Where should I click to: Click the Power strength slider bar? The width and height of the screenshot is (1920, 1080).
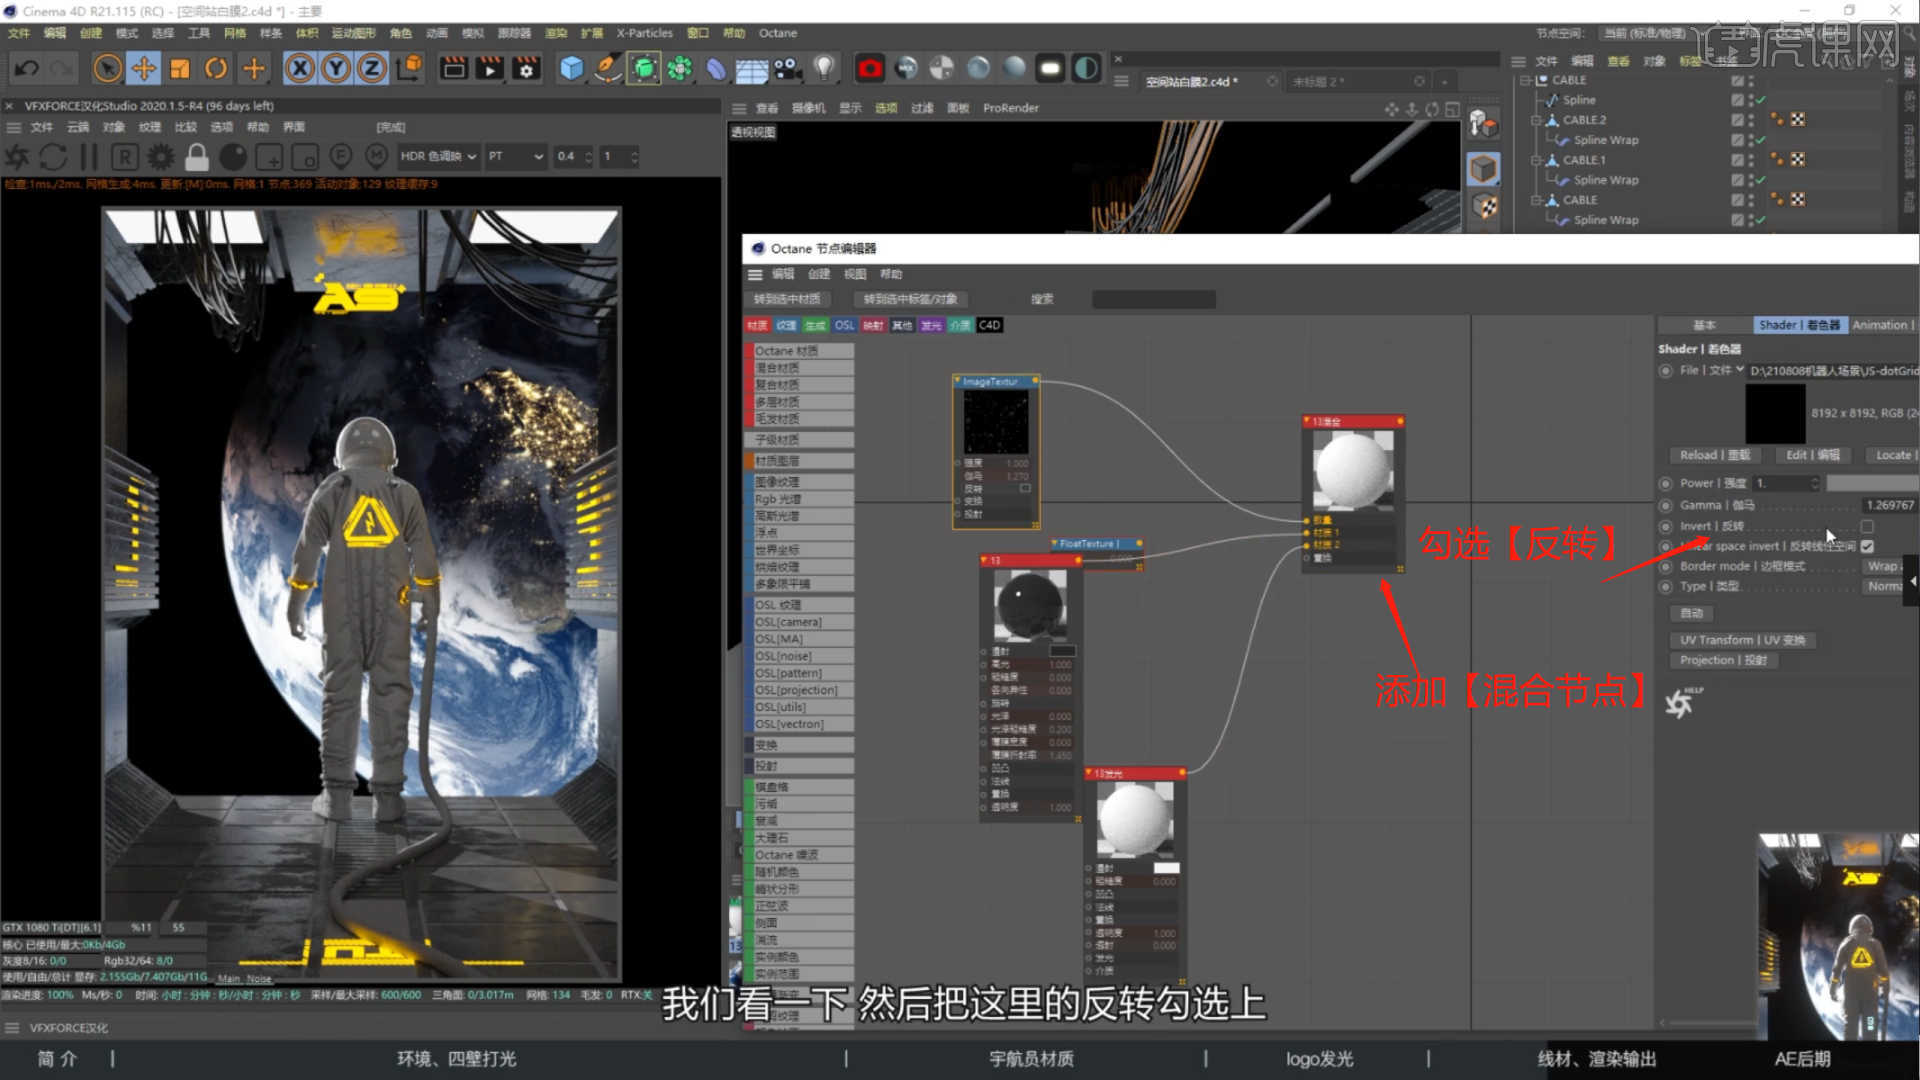point(1870,483)
